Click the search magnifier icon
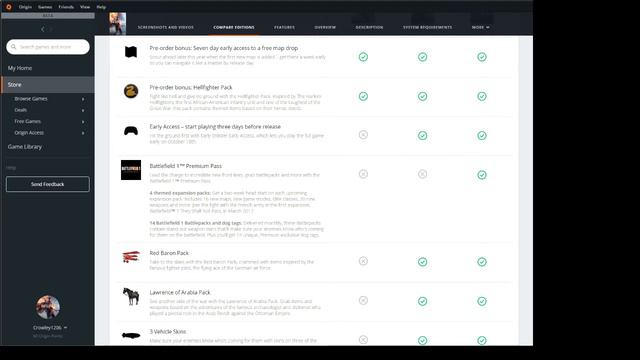The height and width of the screenshot is (360, 640). (13, 47)
